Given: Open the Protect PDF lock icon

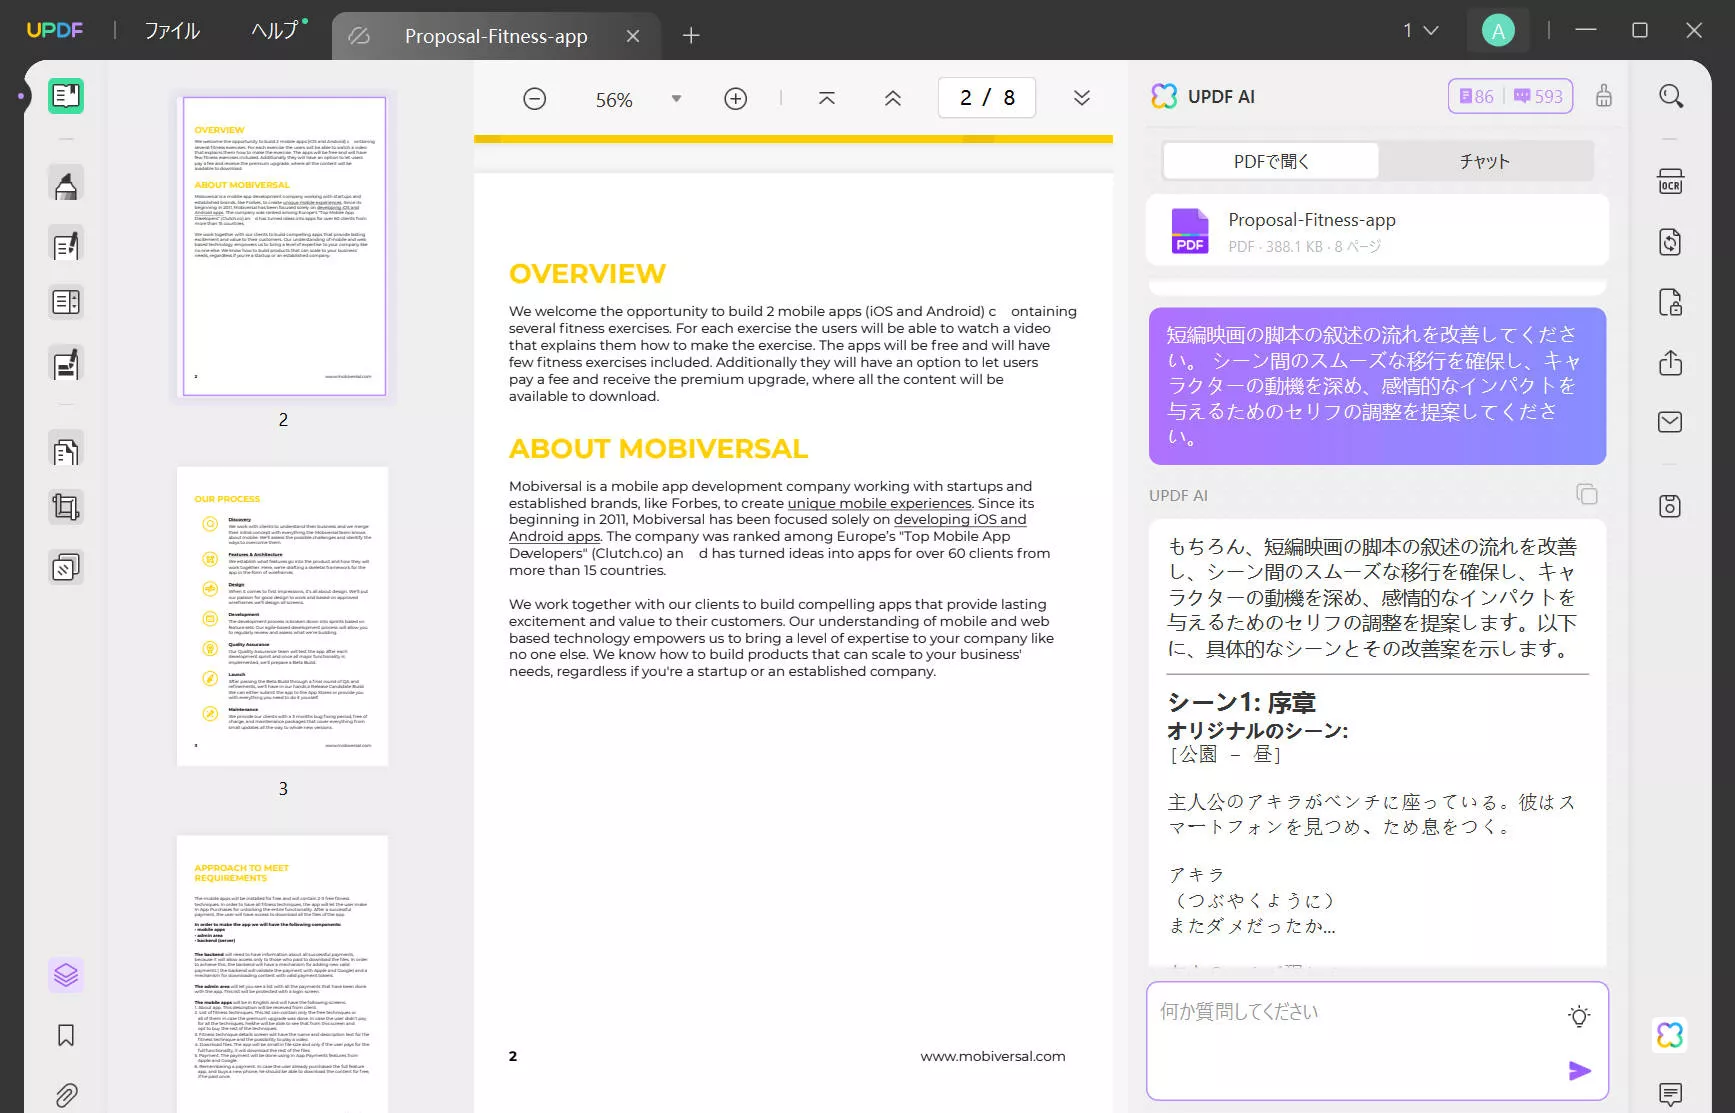Looking at the screenshot, I should (1671, 302).
